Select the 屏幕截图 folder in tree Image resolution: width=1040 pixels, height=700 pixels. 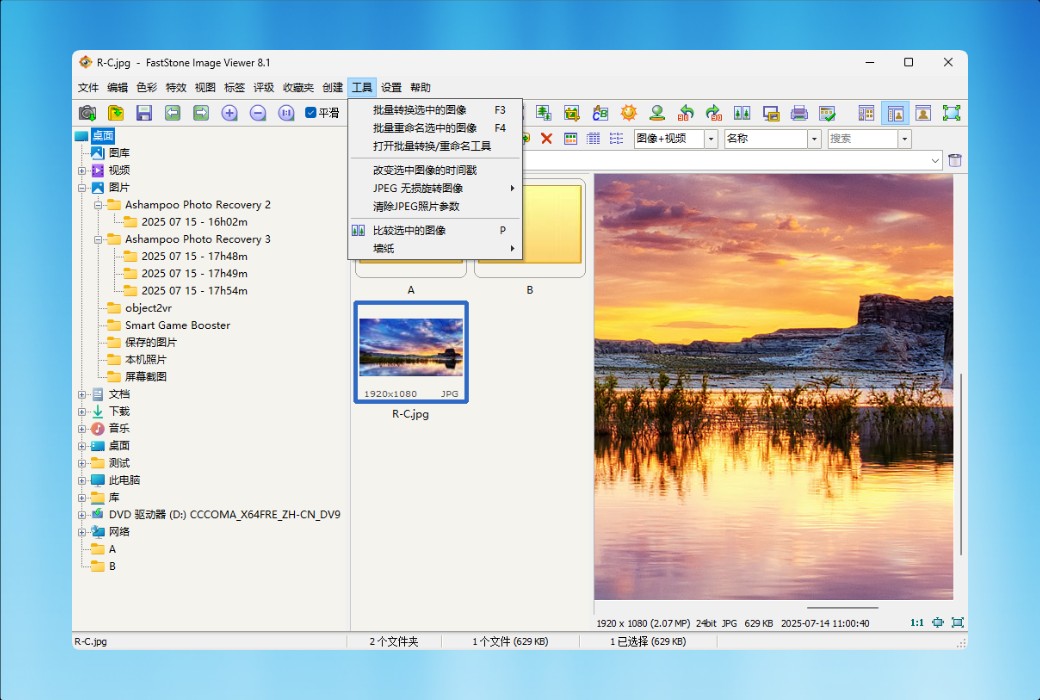coord(145,377)
